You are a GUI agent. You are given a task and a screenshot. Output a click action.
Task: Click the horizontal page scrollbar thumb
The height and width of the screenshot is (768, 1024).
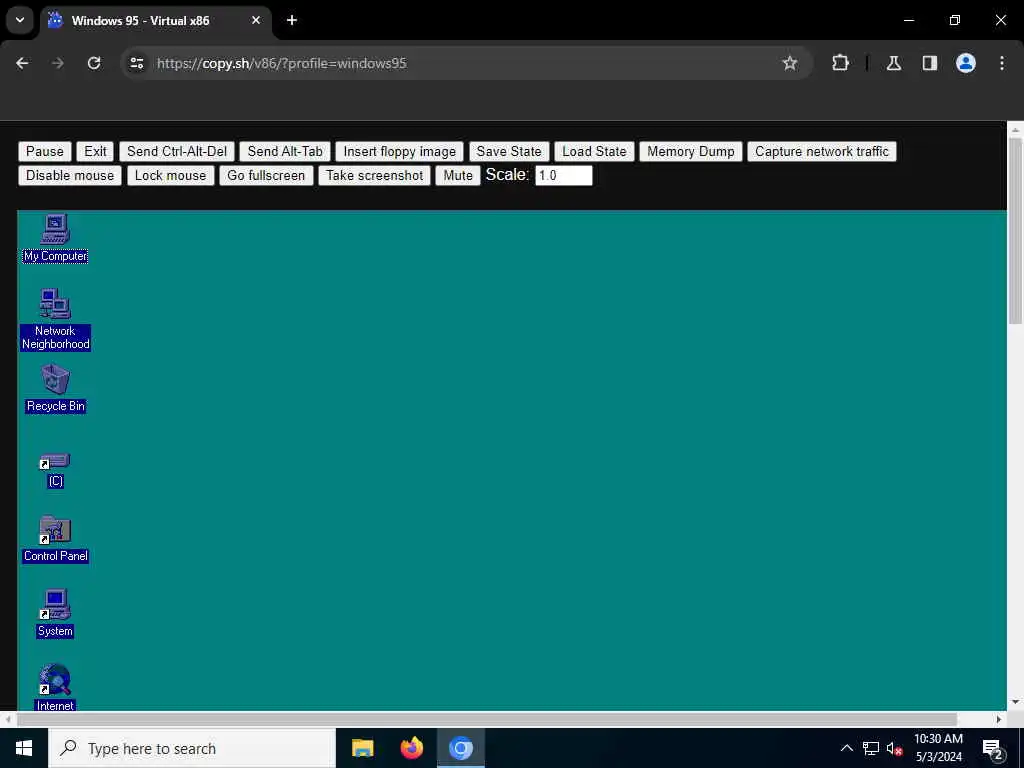pos(487,719)
